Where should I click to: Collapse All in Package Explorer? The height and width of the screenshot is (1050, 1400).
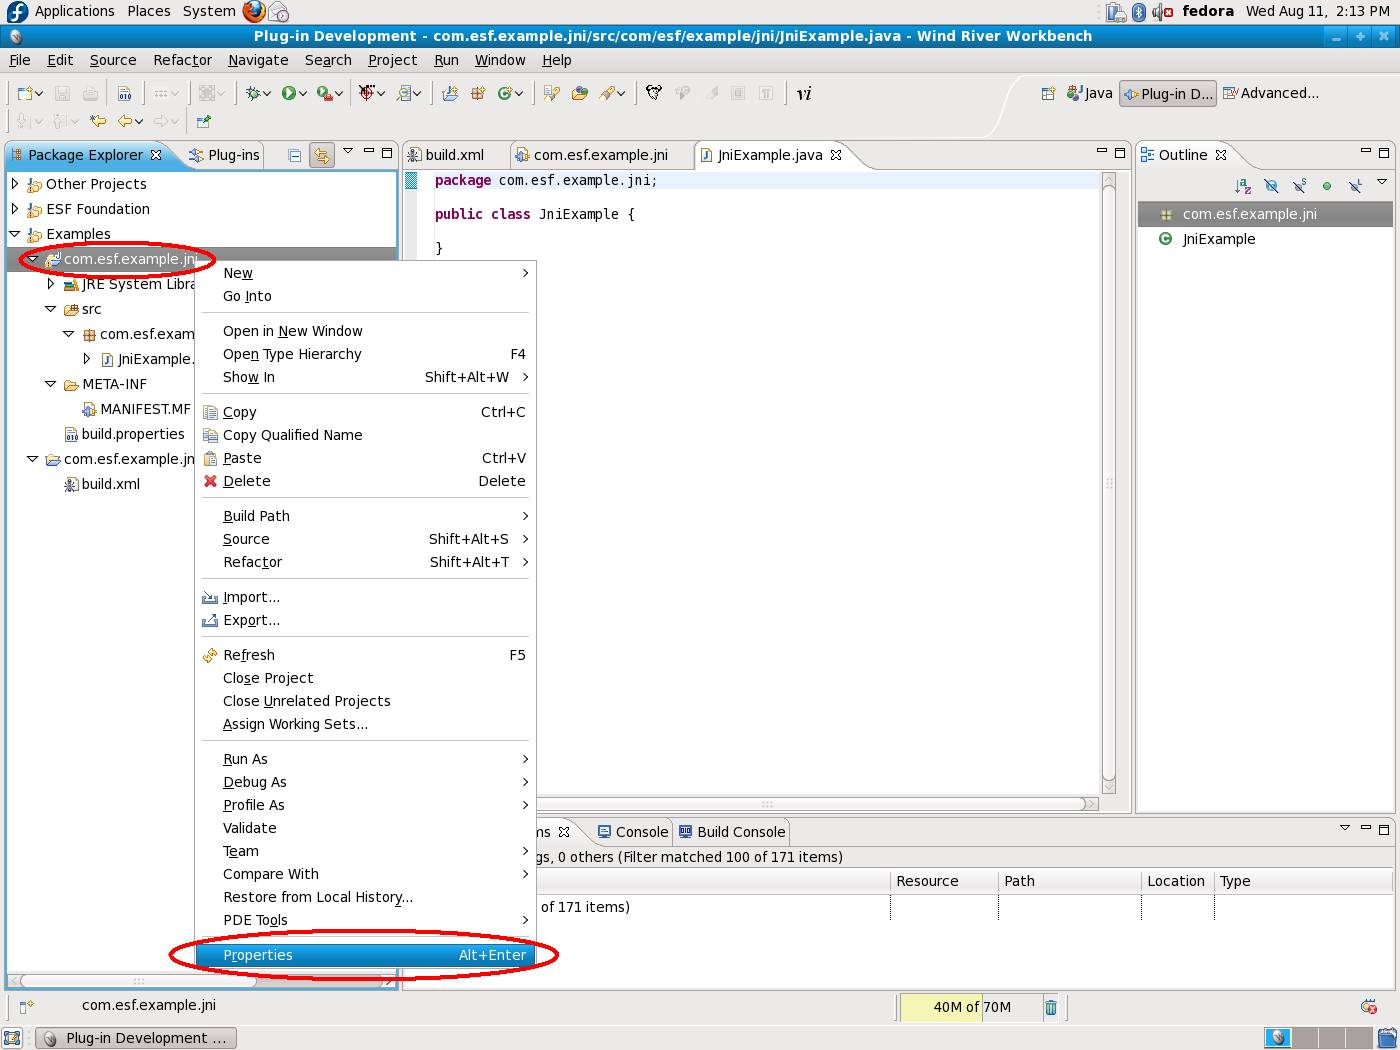click(294, 155)
